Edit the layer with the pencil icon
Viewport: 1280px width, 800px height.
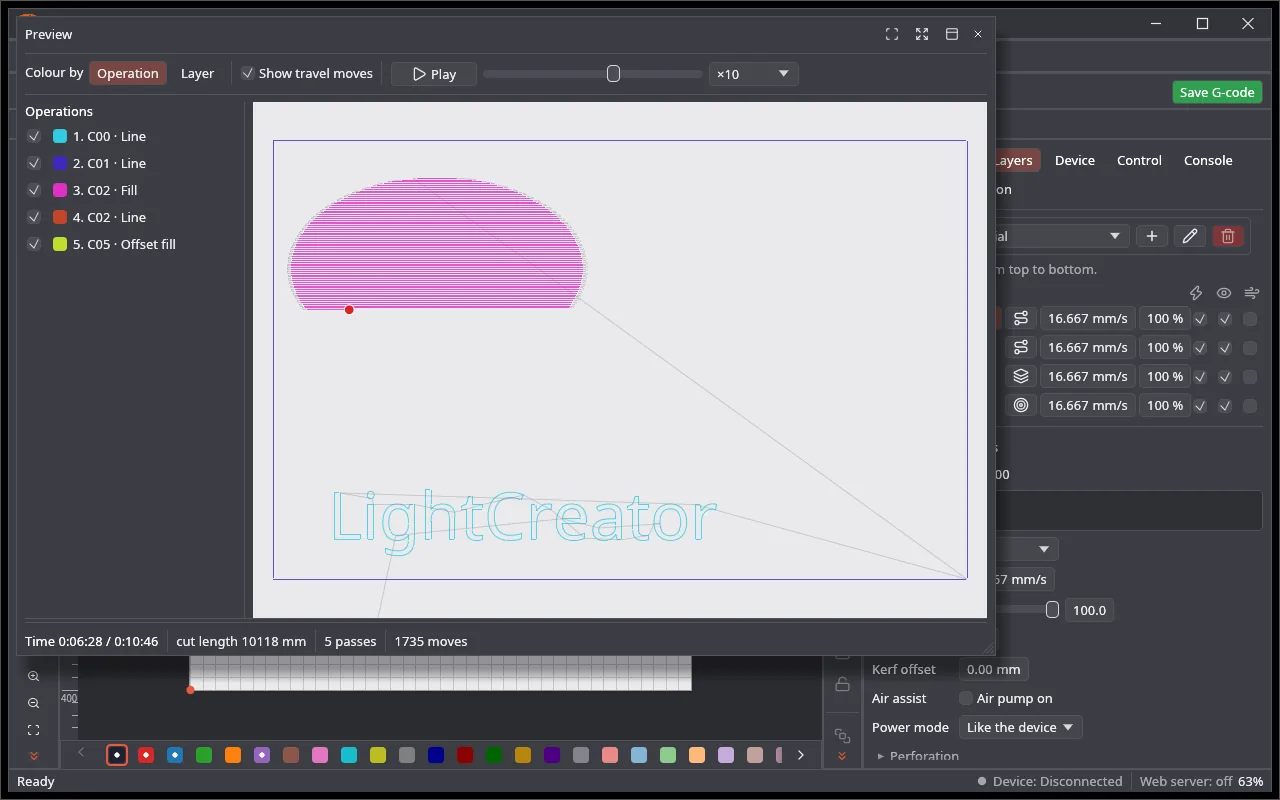[1189, 236]
